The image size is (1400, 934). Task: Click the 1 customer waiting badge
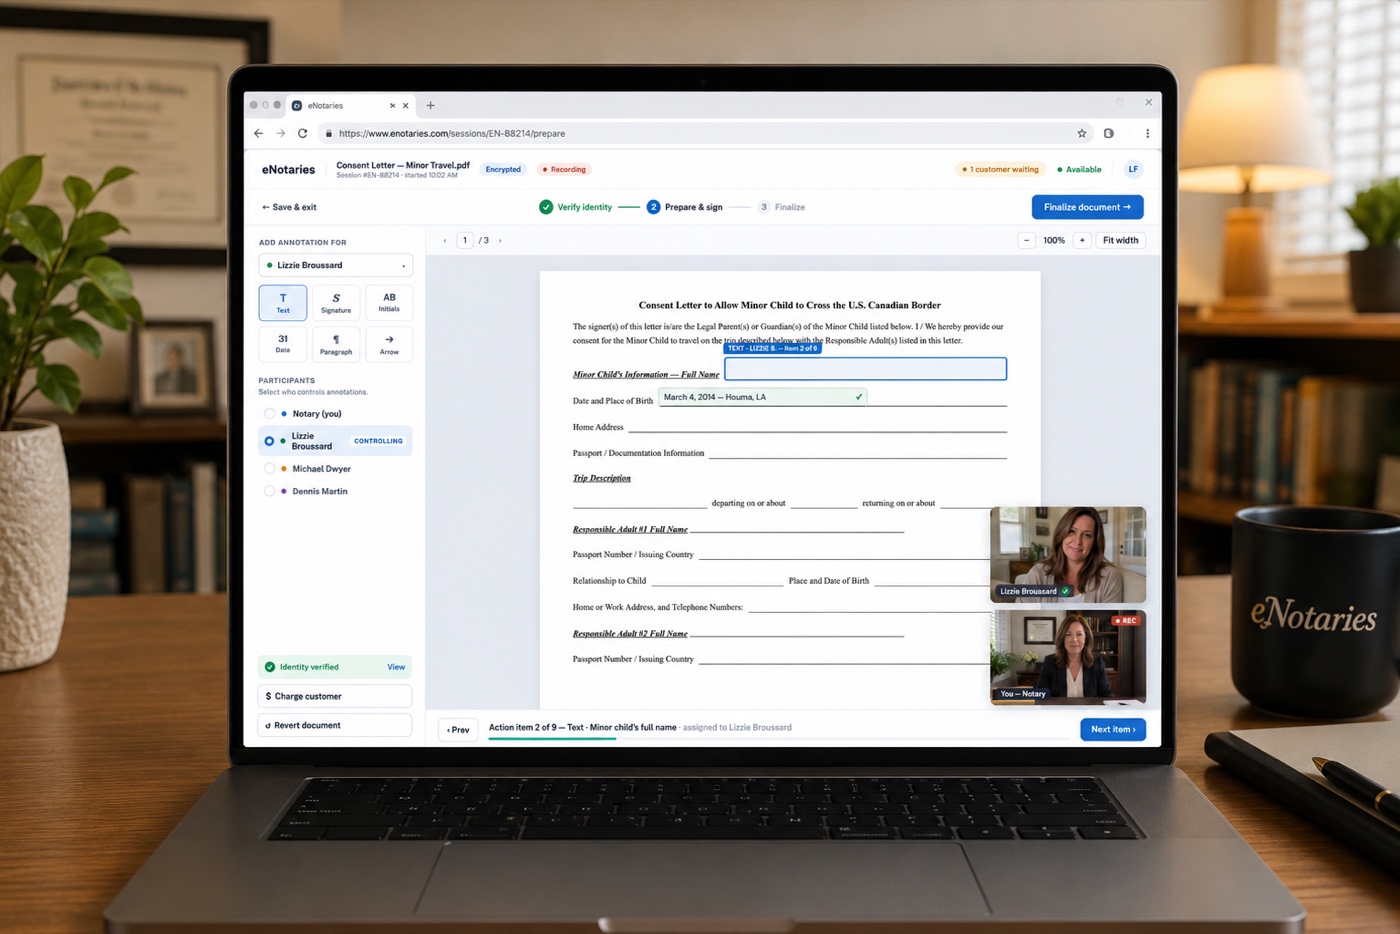(1001, 169)
